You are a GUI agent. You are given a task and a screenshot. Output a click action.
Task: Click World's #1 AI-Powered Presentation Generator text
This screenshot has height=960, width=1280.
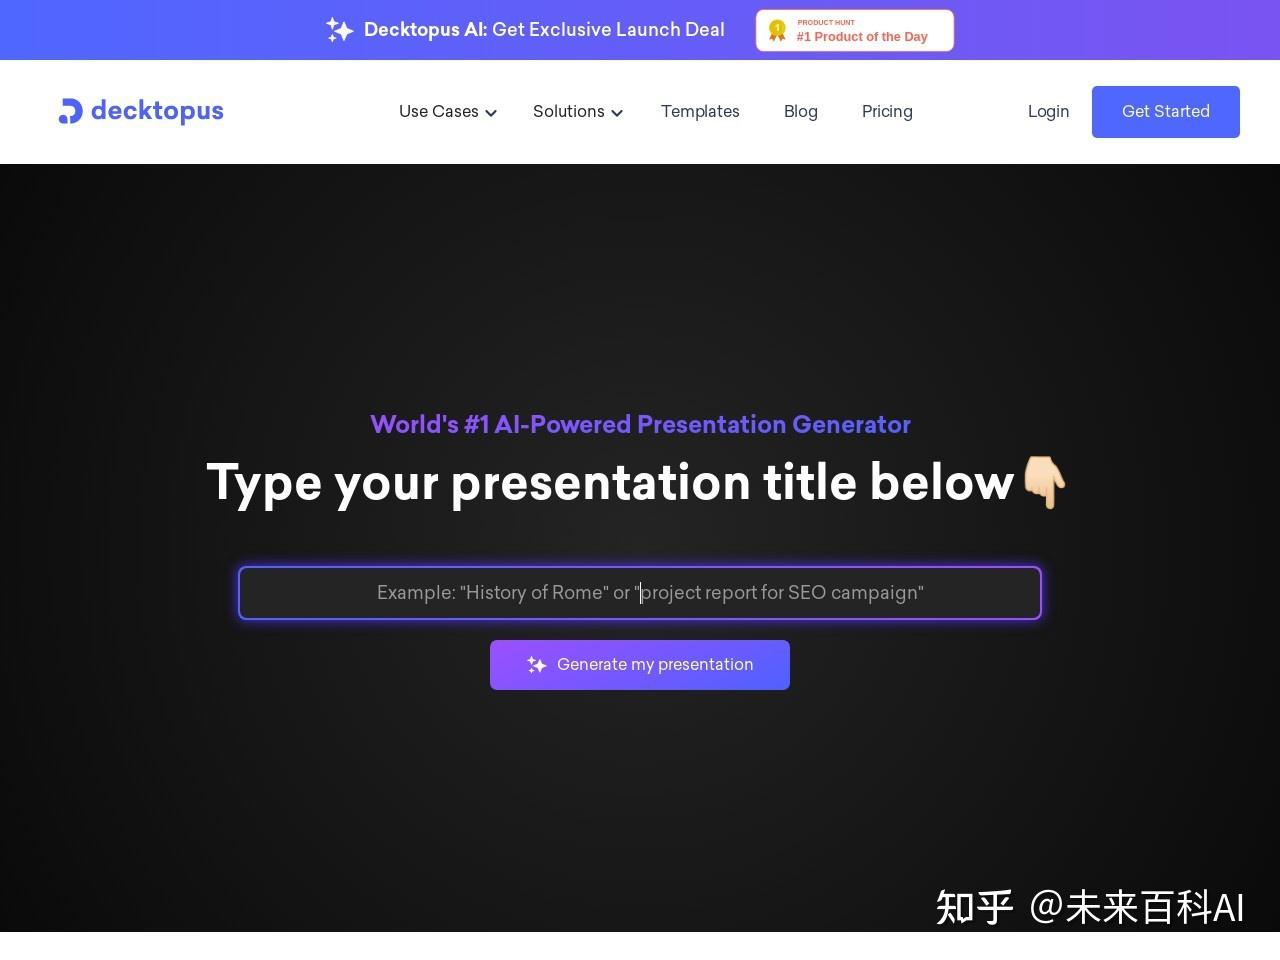(640, 424)
